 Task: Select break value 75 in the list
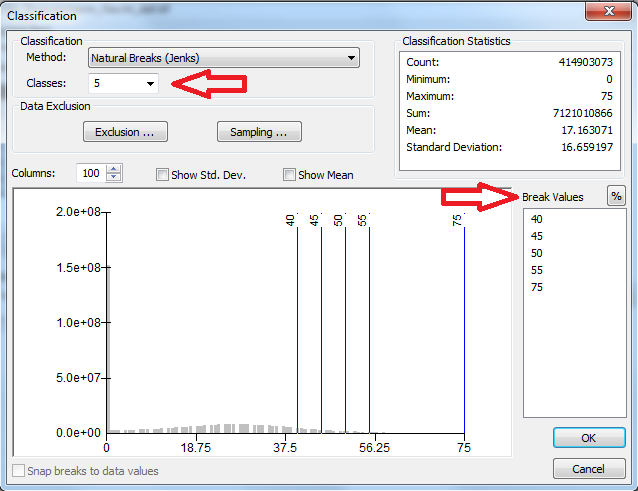(x=538, y=287)
